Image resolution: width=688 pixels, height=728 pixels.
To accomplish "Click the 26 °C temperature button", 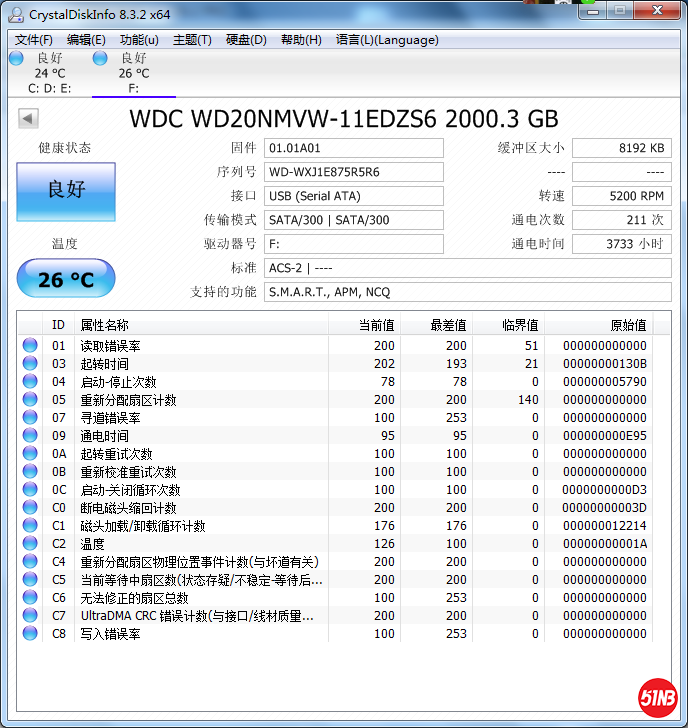I will (66, 279).
